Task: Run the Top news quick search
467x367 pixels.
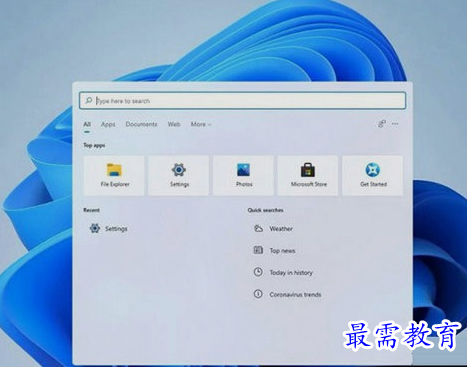Action: point(275,250)
